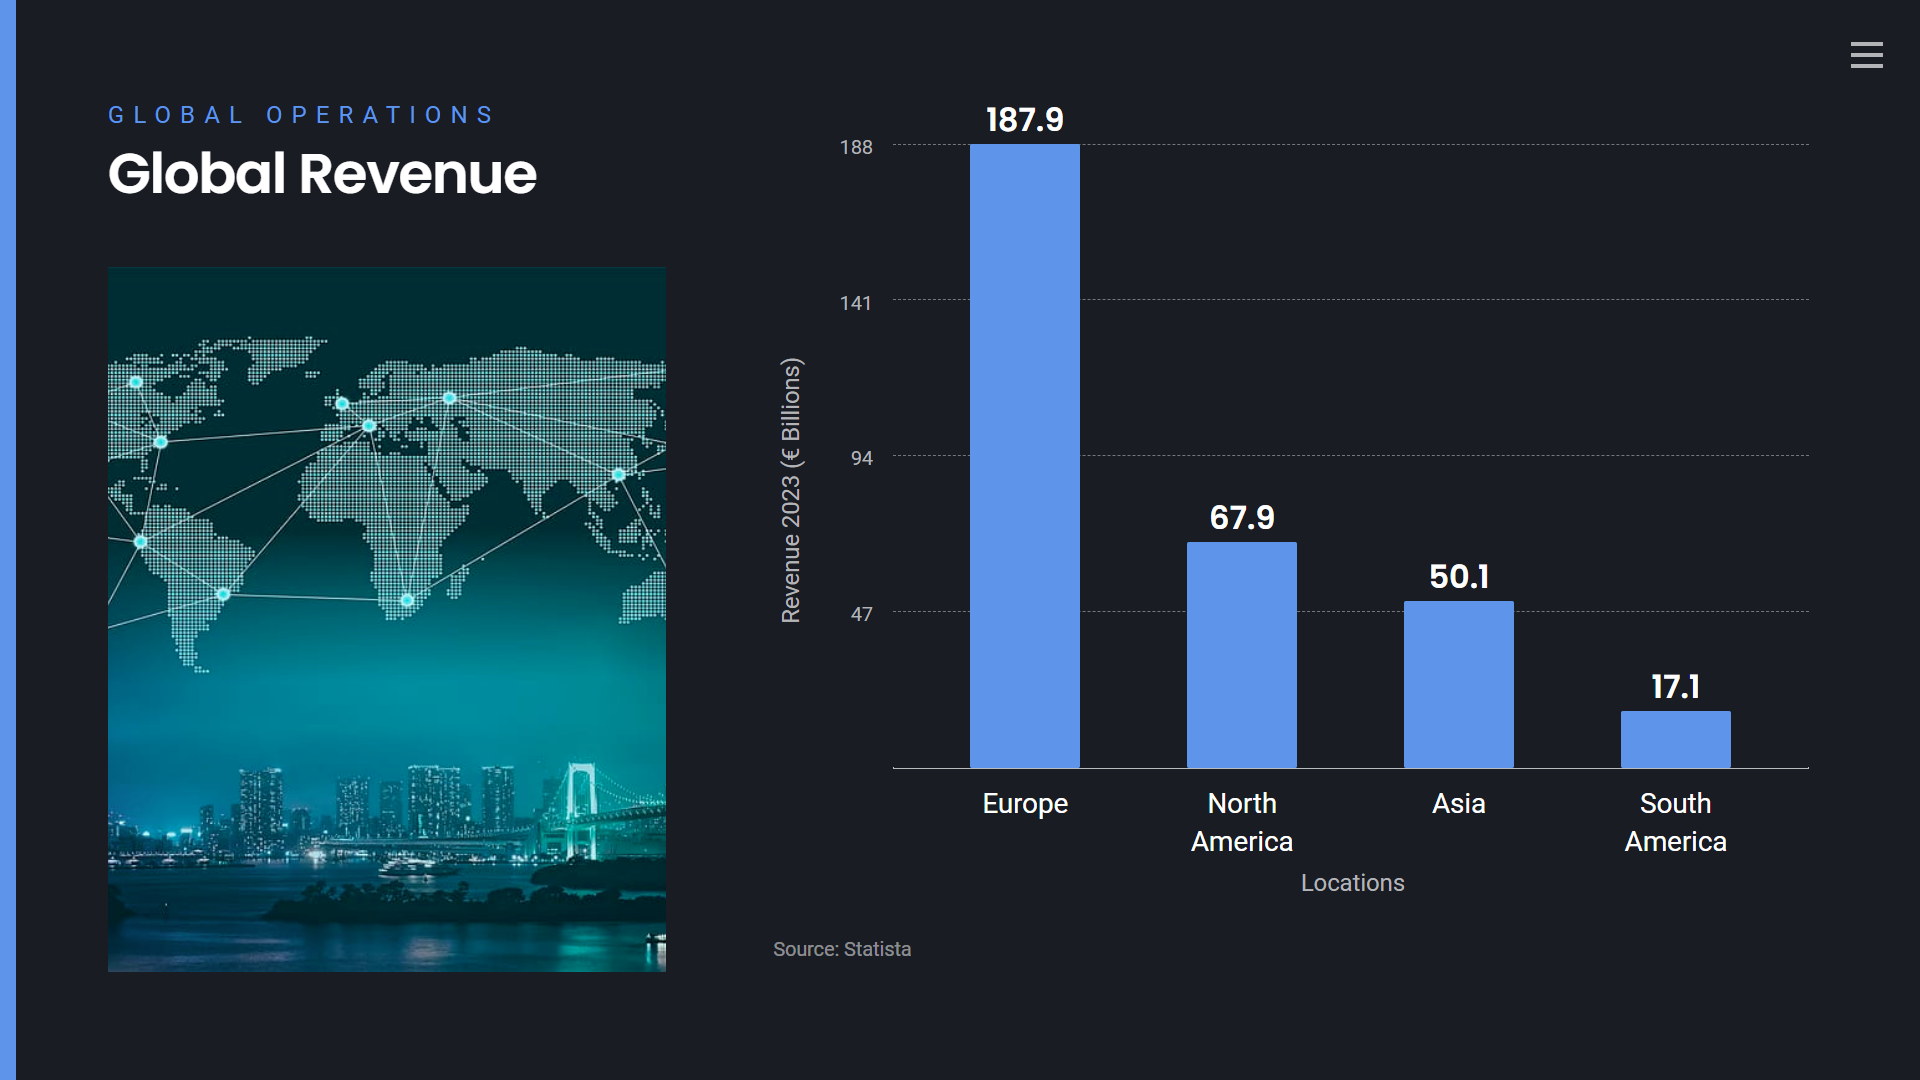Click the Europe axis category label
The image size is (1920, 1080).
point(1024,804)
